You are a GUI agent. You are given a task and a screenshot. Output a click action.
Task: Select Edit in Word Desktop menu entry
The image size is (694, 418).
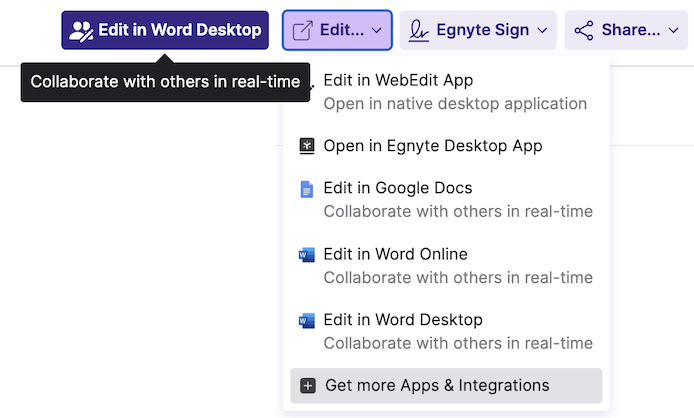click(446, 331)
